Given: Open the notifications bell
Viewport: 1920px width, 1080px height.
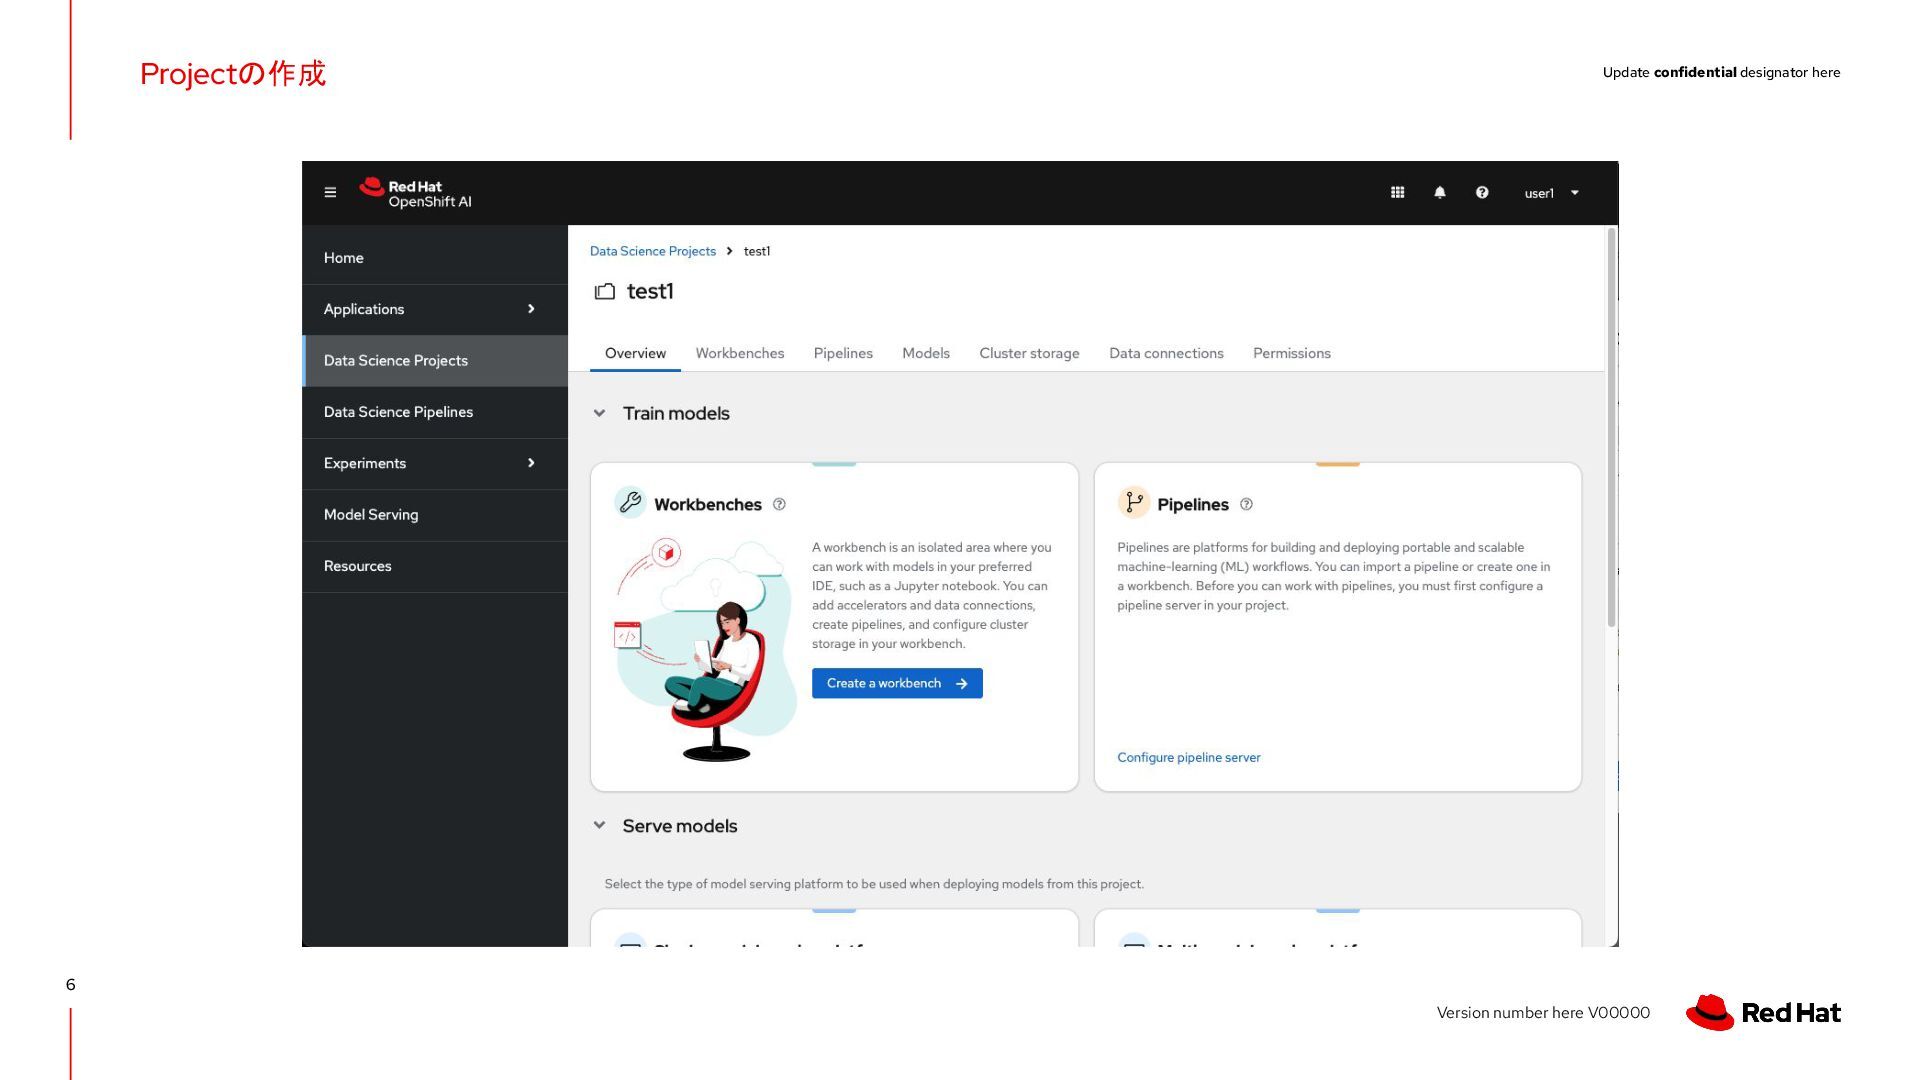Looking at the screenshot, I should pyautogui.click(x=1439, y=193).
